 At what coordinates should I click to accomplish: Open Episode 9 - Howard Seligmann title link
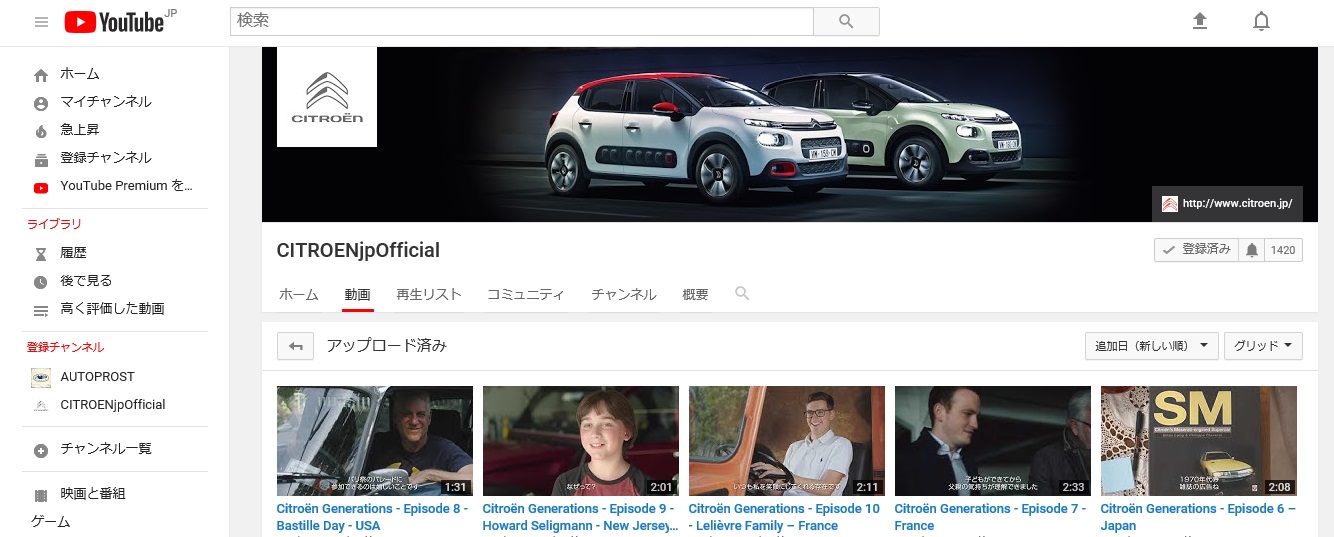pyautogui.click(x=580, y=517)
